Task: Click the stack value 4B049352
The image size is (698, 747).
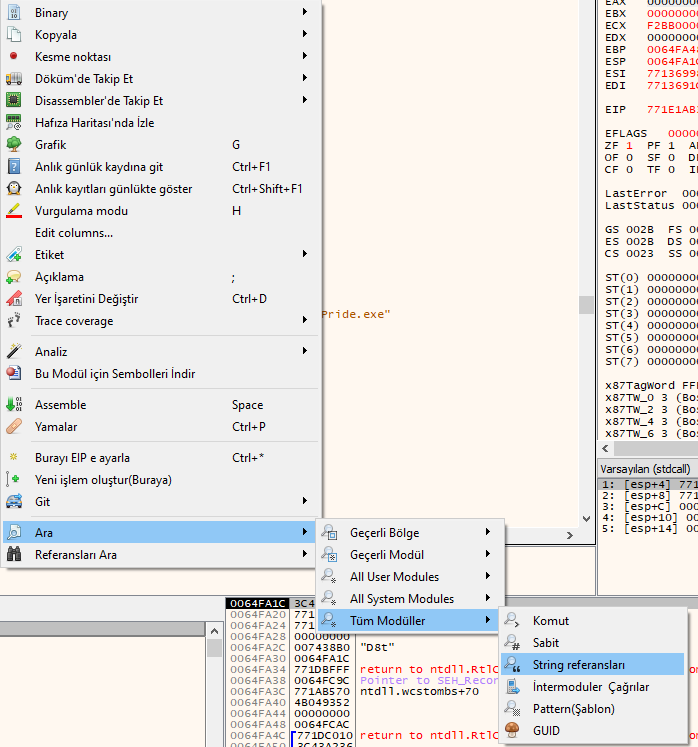Action: (x=322, y=702)
